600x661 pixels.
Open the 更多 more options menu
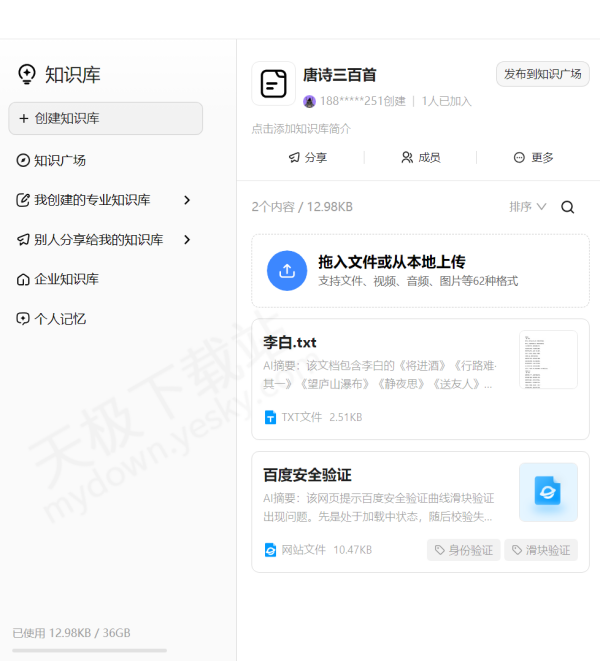point(533,157)
